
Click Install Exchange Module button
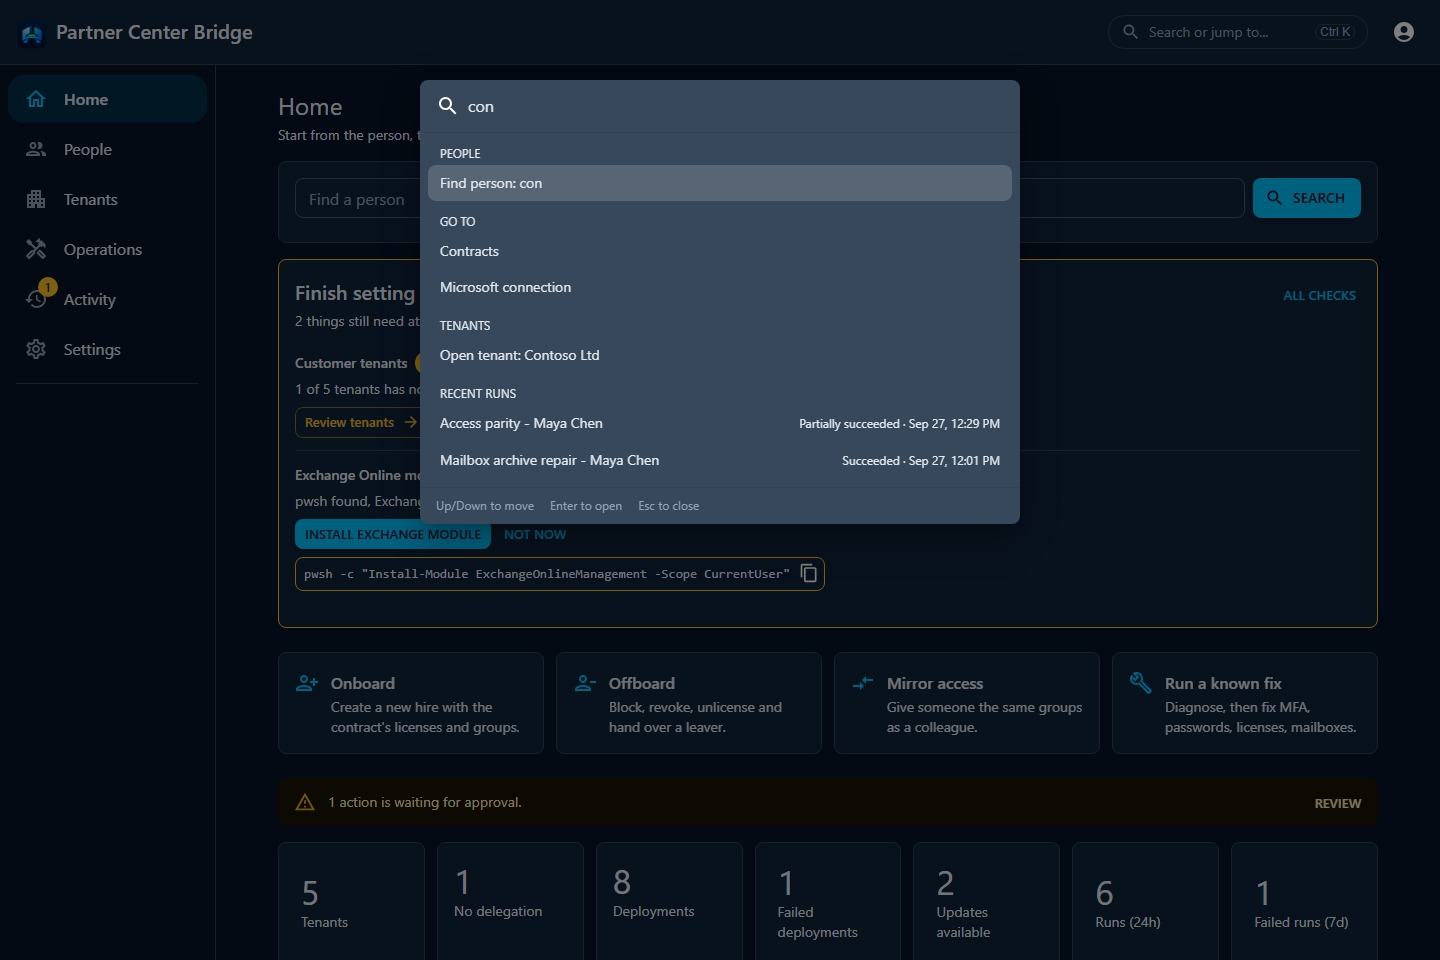coord(393,534)
